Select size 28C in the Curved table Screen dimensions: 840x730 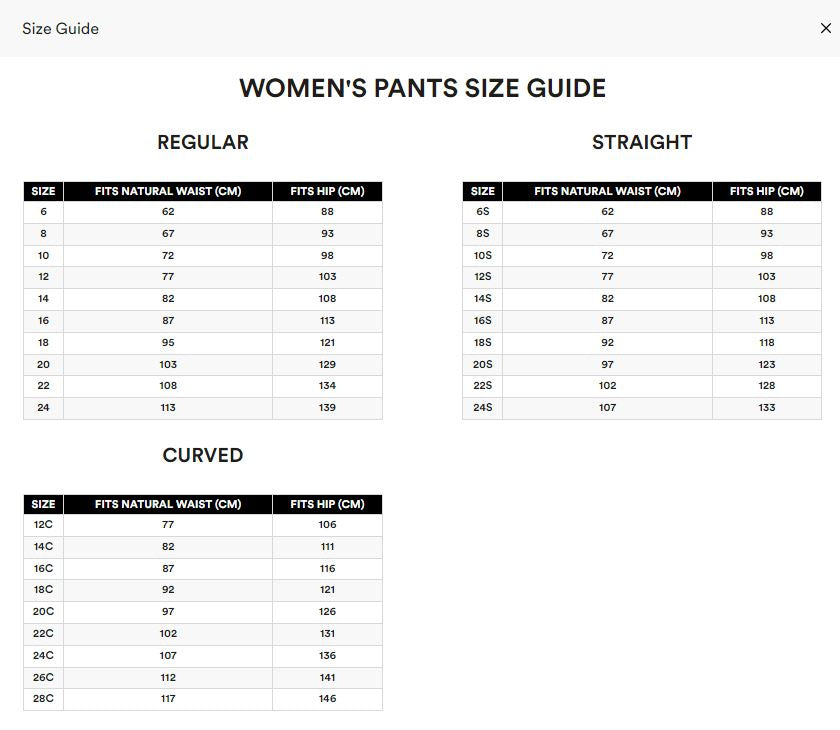(x=41, y=700)
